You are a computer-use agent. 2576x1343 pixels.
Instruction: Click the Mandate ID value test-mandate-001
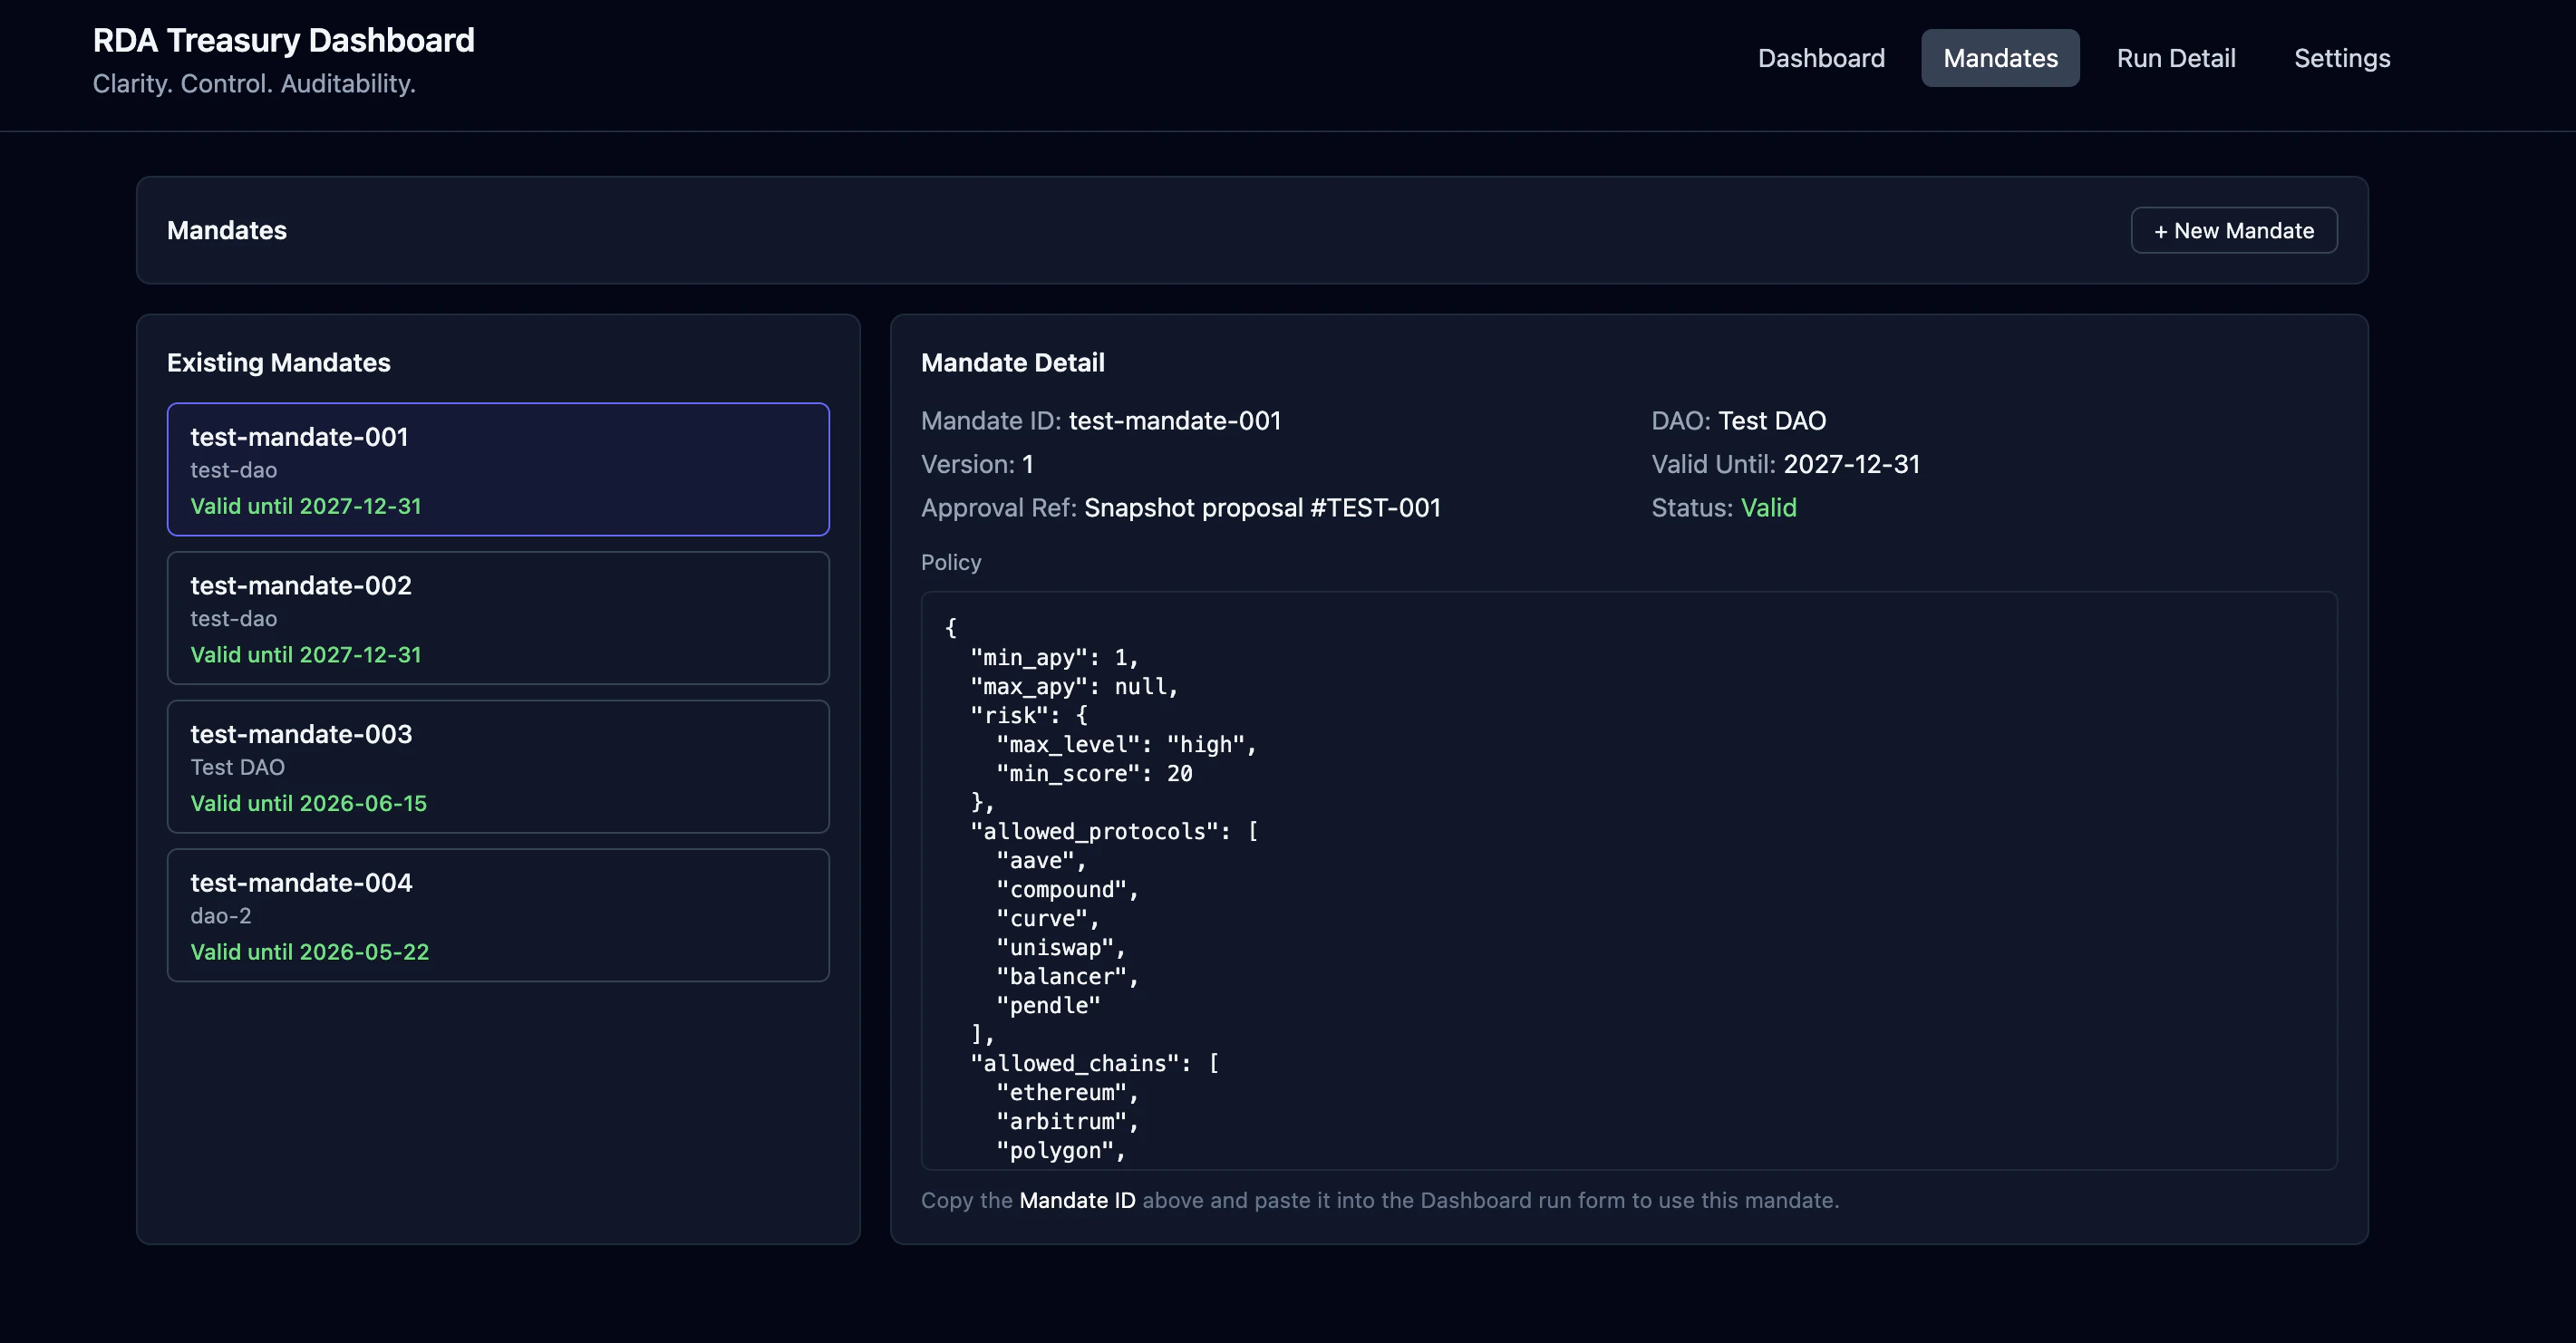(x=1175, y=420)
